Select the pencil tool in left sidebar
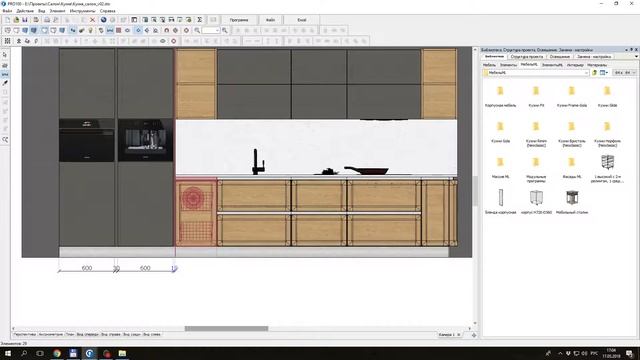The image size is (640, 360). (x=5, y=83)
